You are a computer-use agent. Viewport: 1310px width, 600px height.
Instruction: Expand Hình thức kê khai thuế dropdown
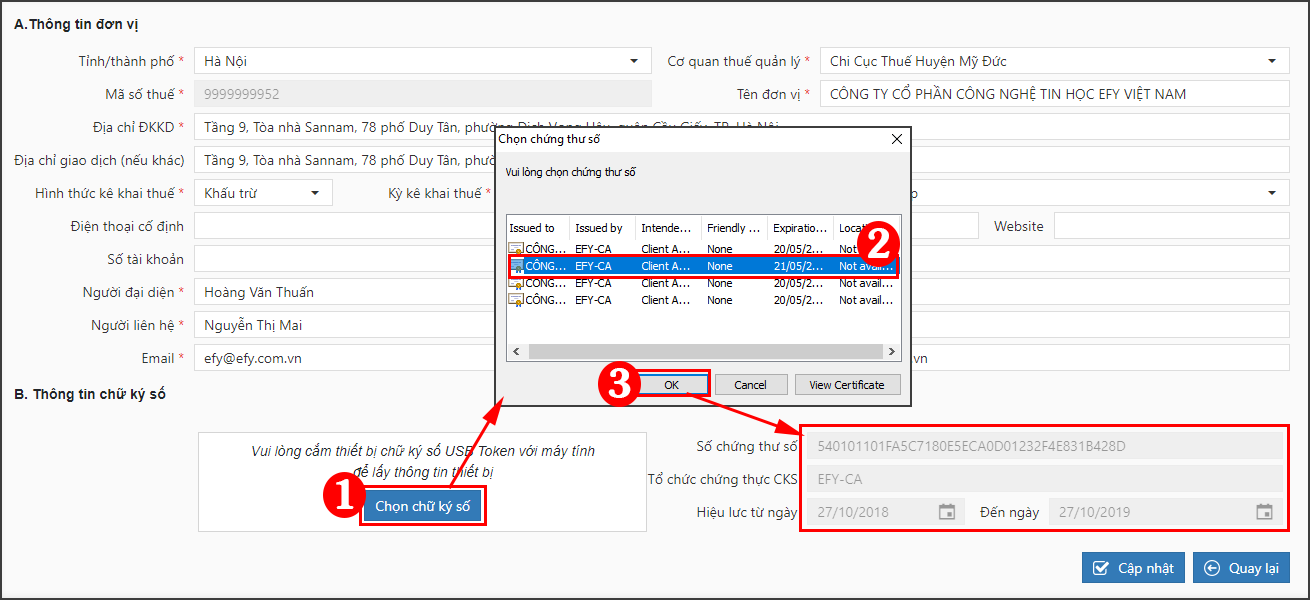(x=315, y=193)
